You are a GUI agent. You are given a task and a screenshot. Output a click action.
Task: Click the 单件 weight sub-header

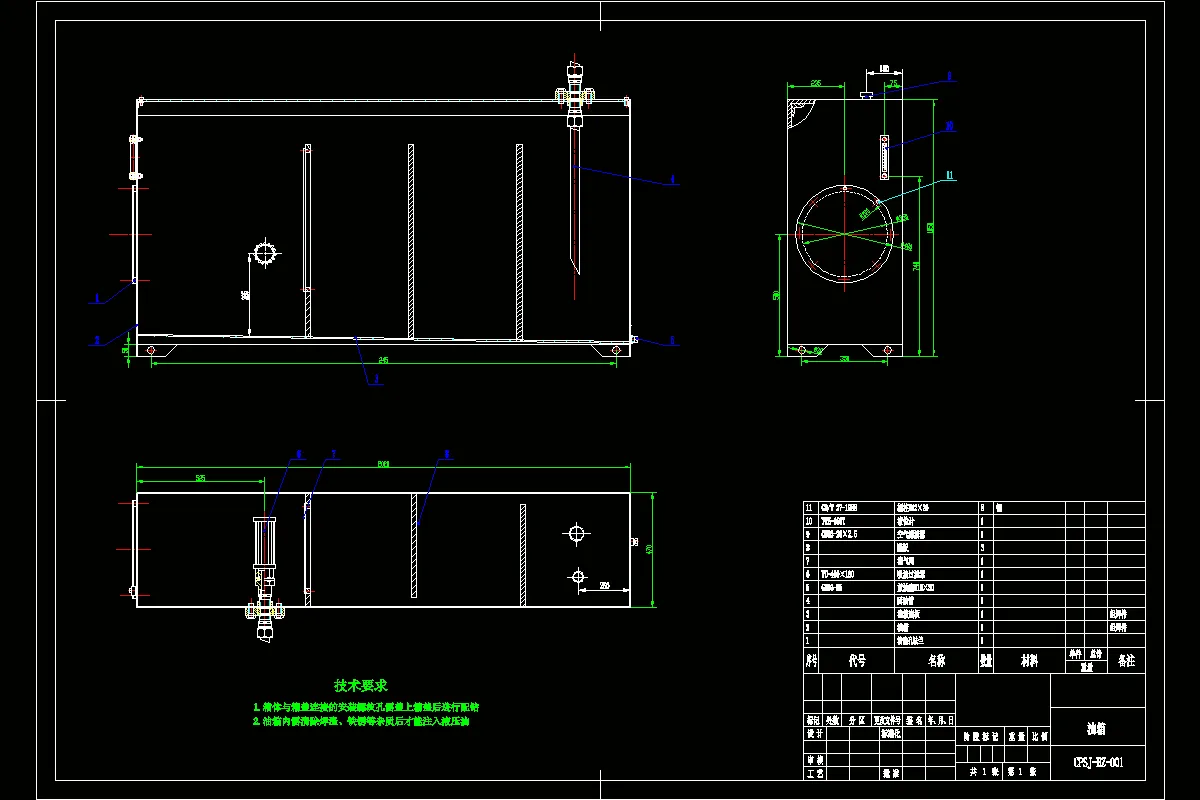coord(1076,654)
